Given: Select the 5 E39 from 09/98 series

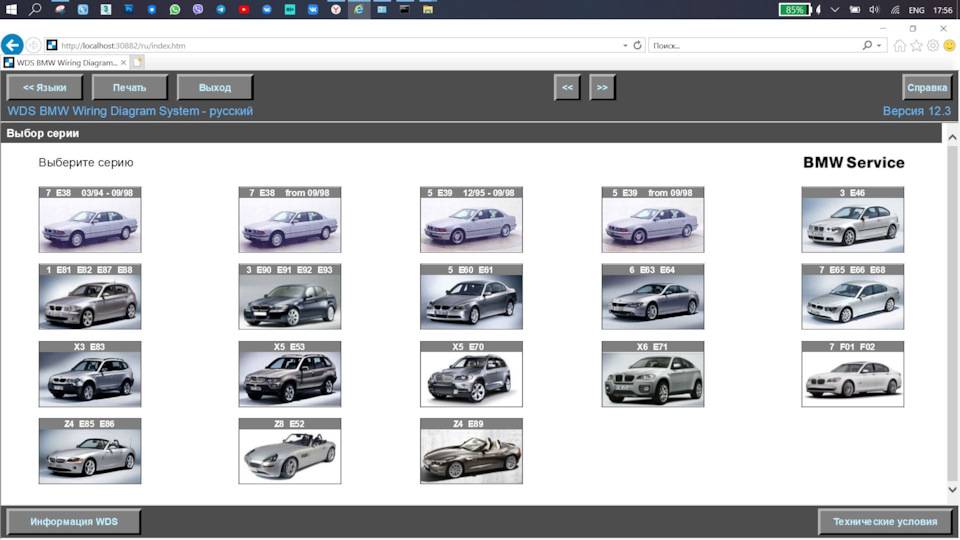Looking at the screenshot, I should [653, 220].
